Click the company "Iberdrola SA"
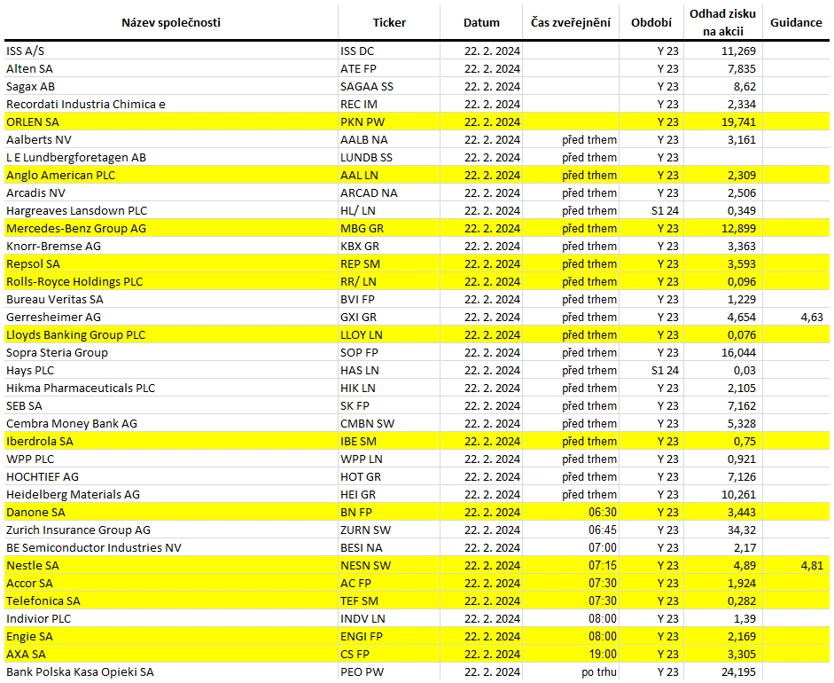The height and width of the screenshot is (683, 834). (40, 442)
